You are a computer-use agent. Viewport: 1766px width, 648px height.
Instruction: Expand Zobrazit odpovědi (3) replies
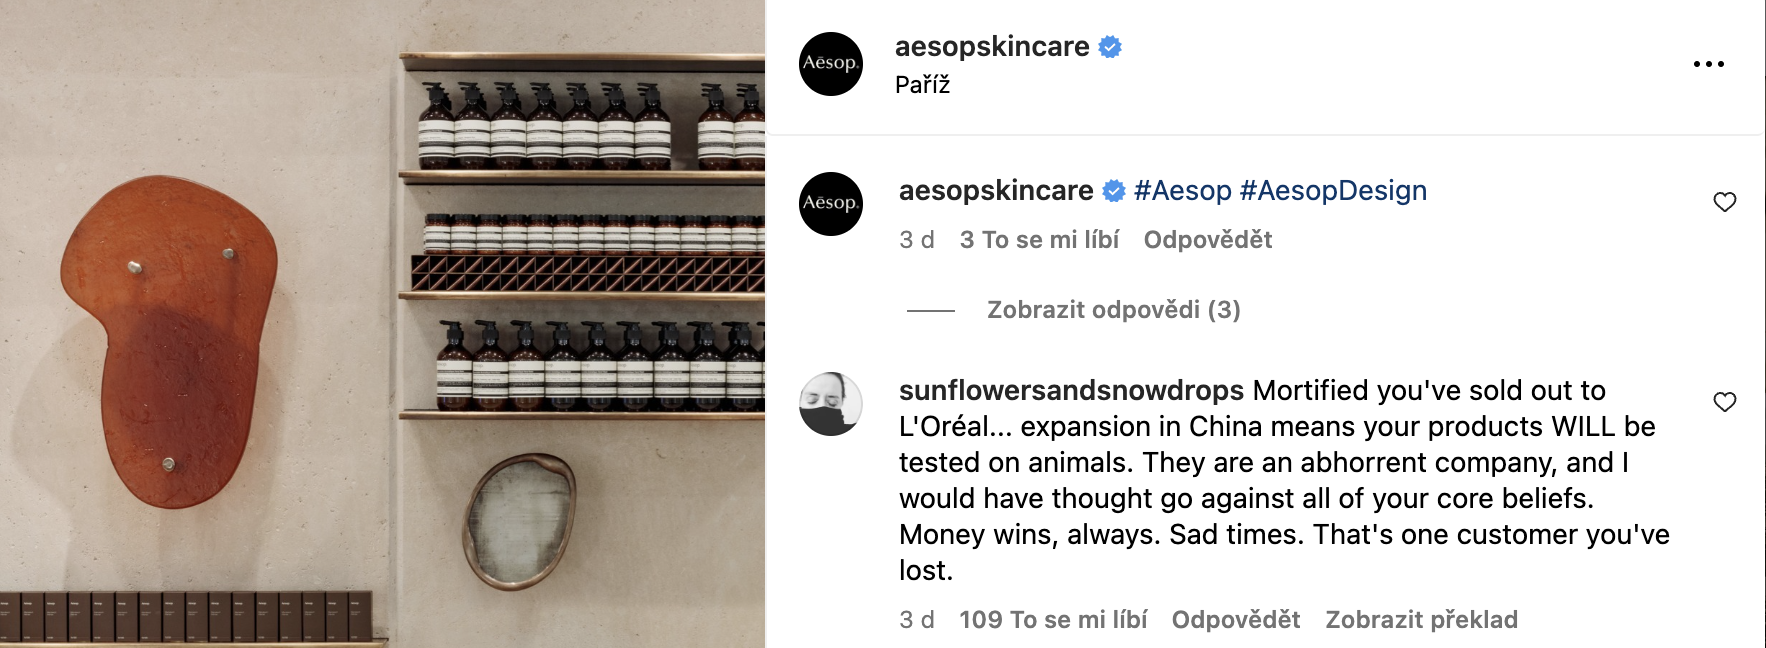(1114, 310)
